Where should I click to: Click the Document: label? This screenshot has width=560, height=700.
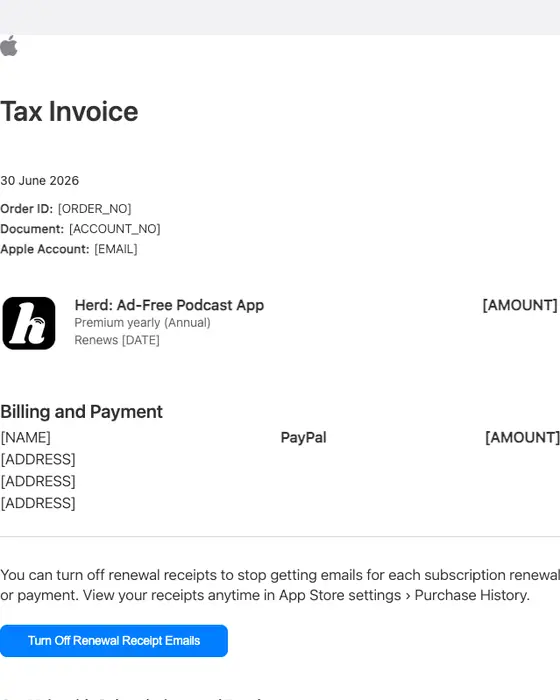click(x=32, y=229)
